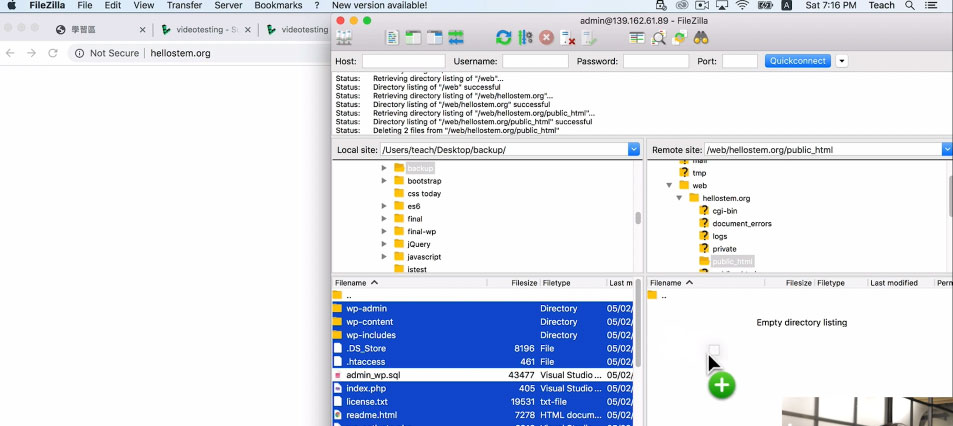The image size is (953, 426).
Task: Open the Local site path dropdown
Action: 633,149
